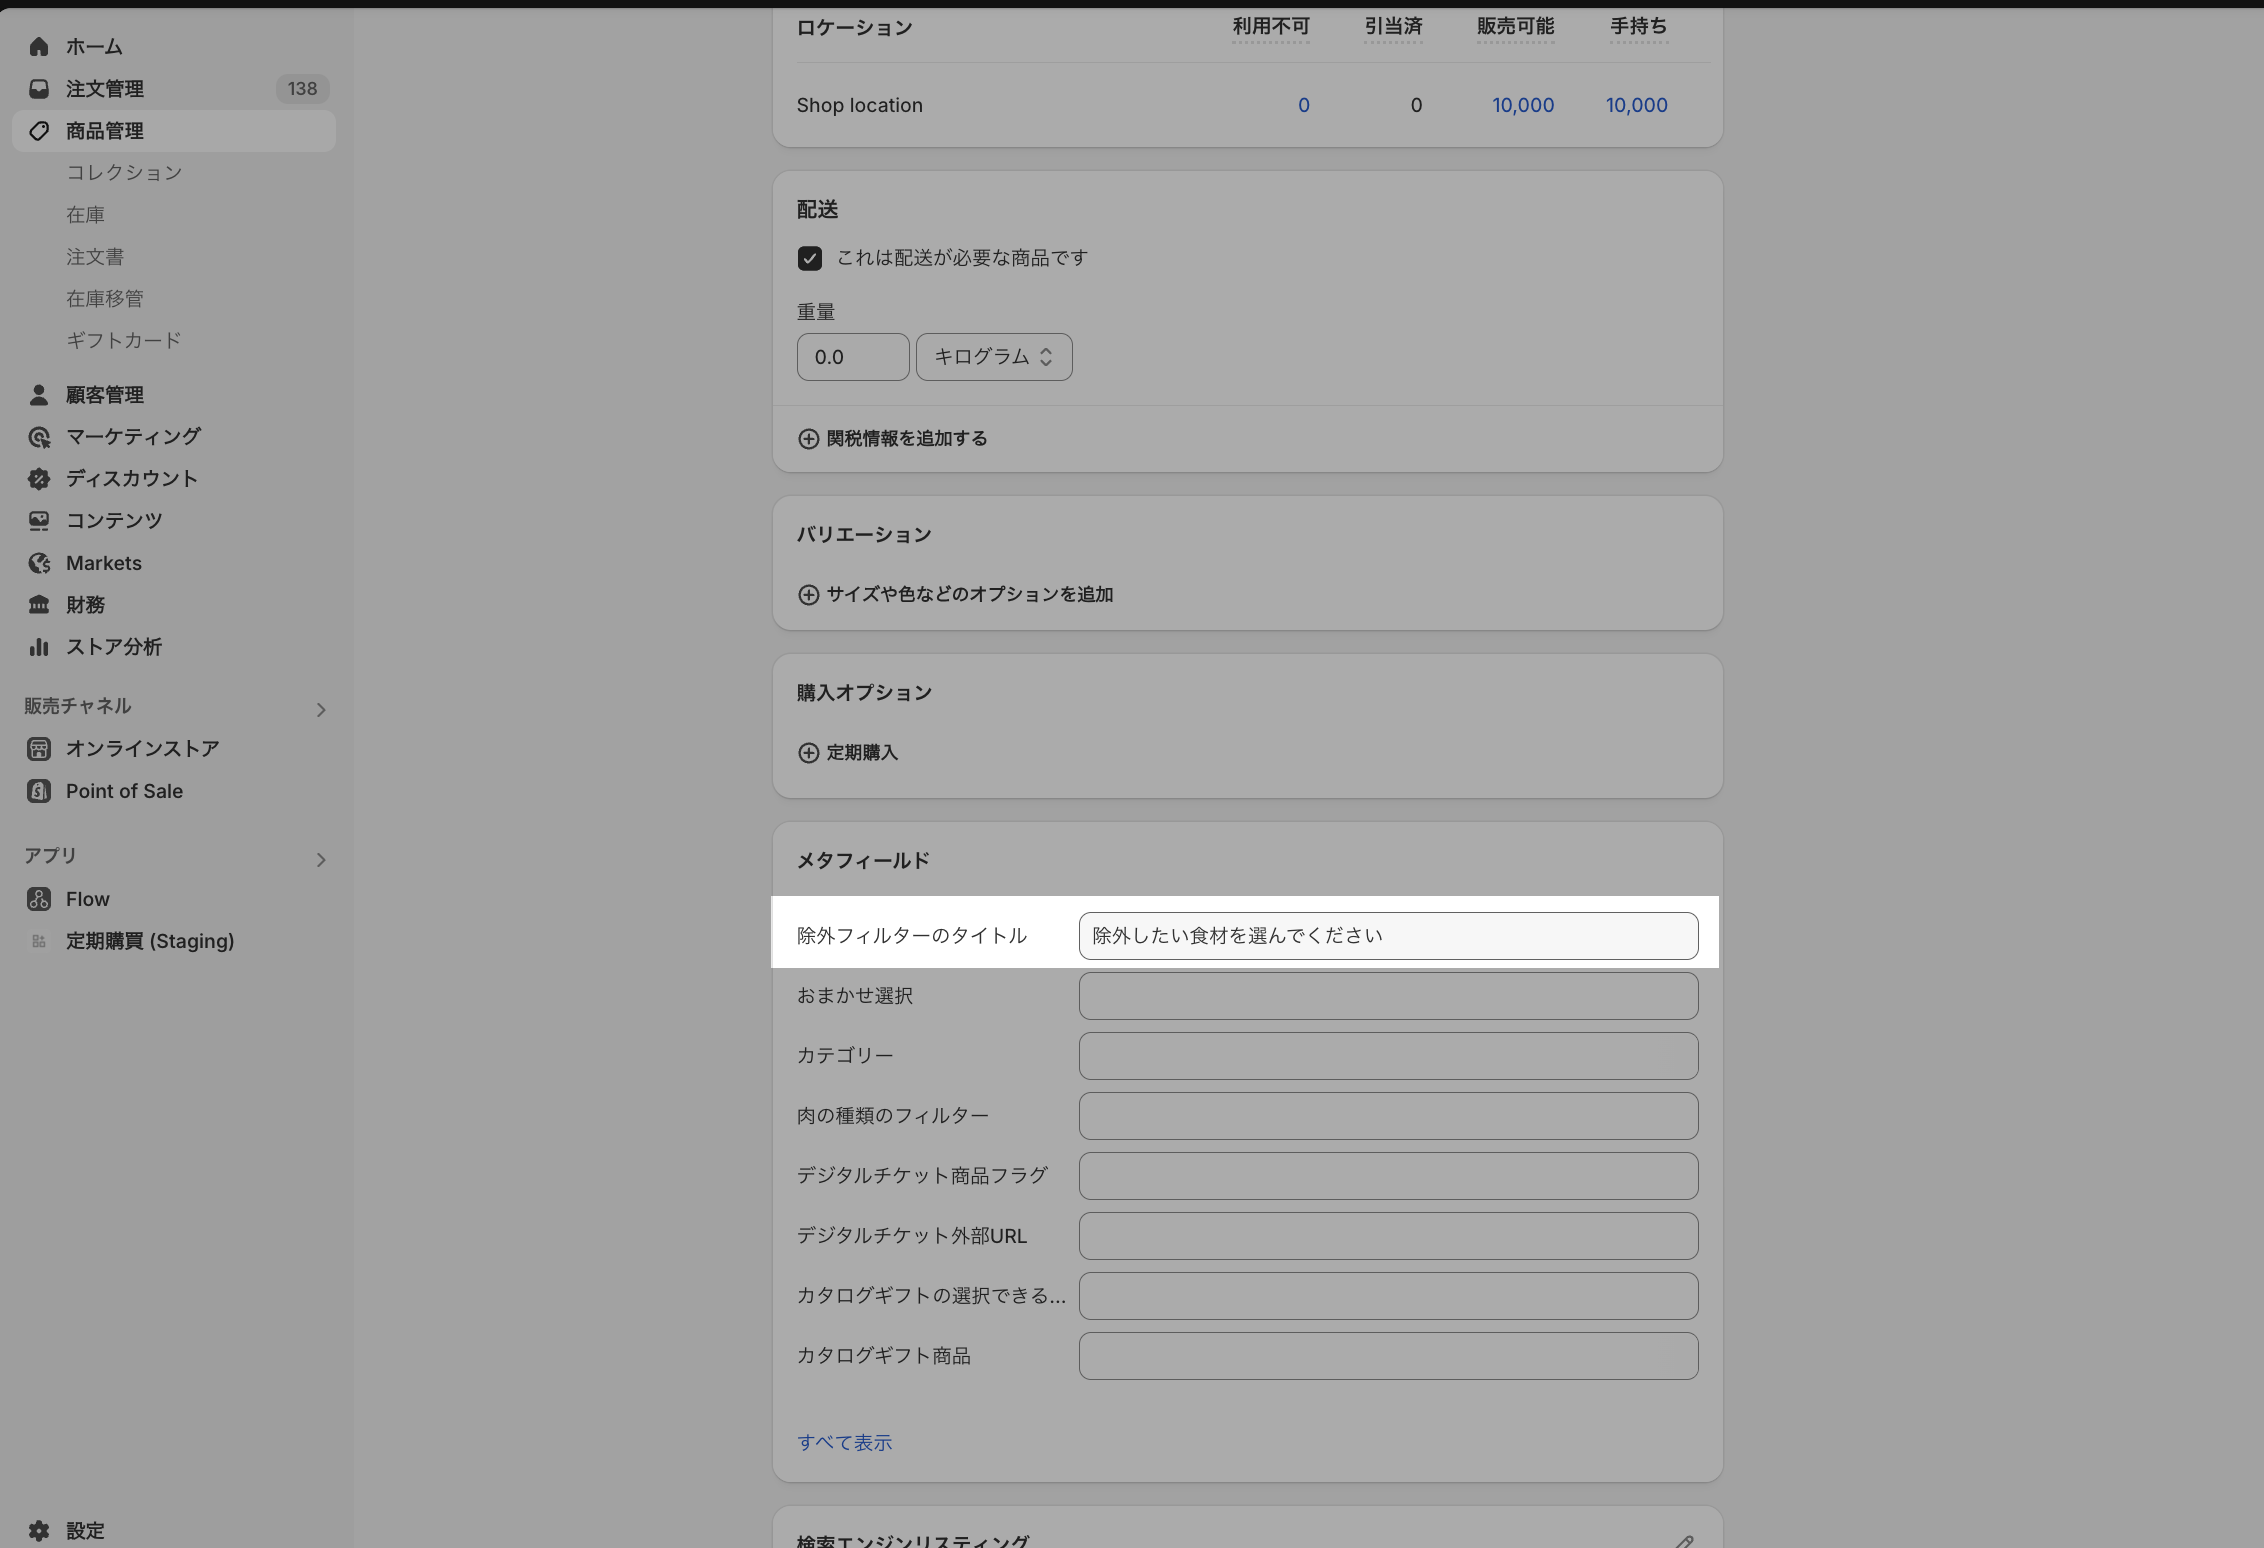Expand the Sales channels section chevron
The image size is (2264, 1548).
pos(321,710)
